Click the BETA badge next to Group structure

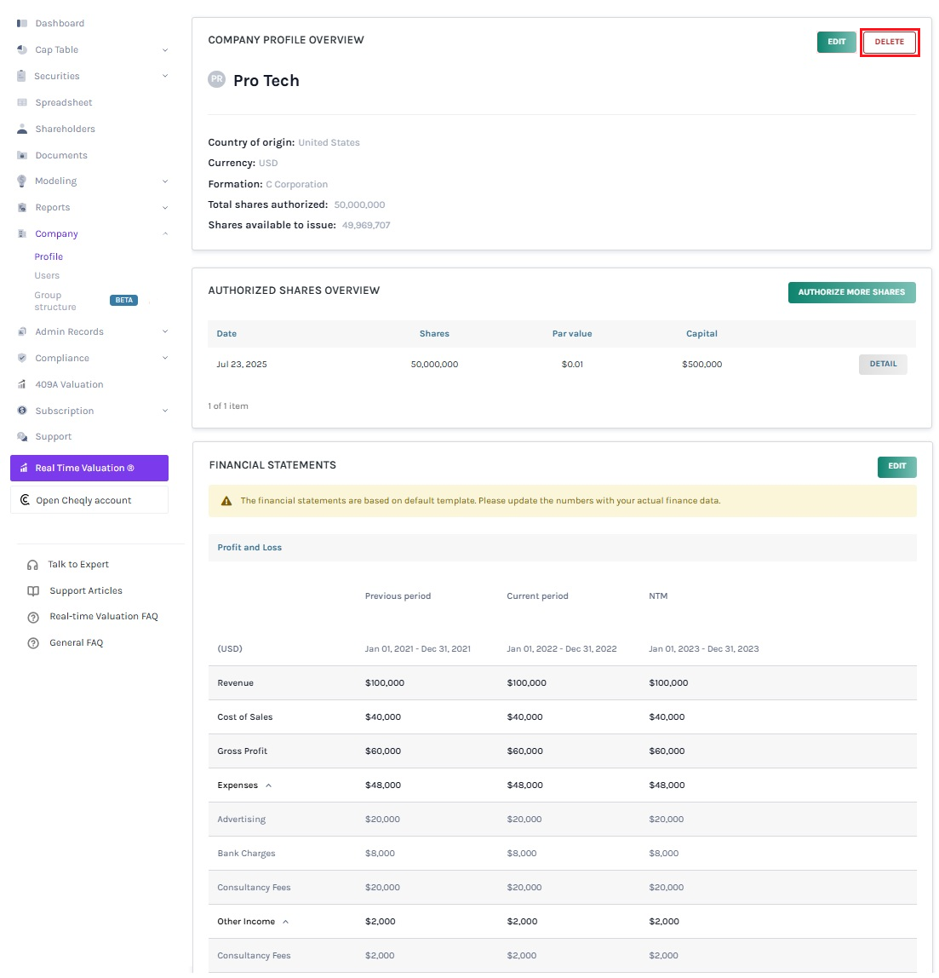click(124, 300)
